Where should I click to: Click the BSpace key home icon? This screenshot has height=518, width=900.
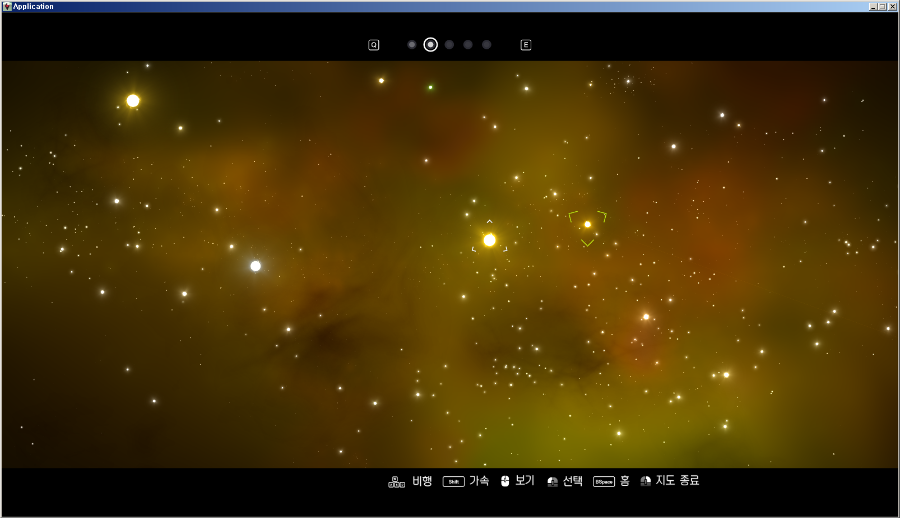[604, 481]
